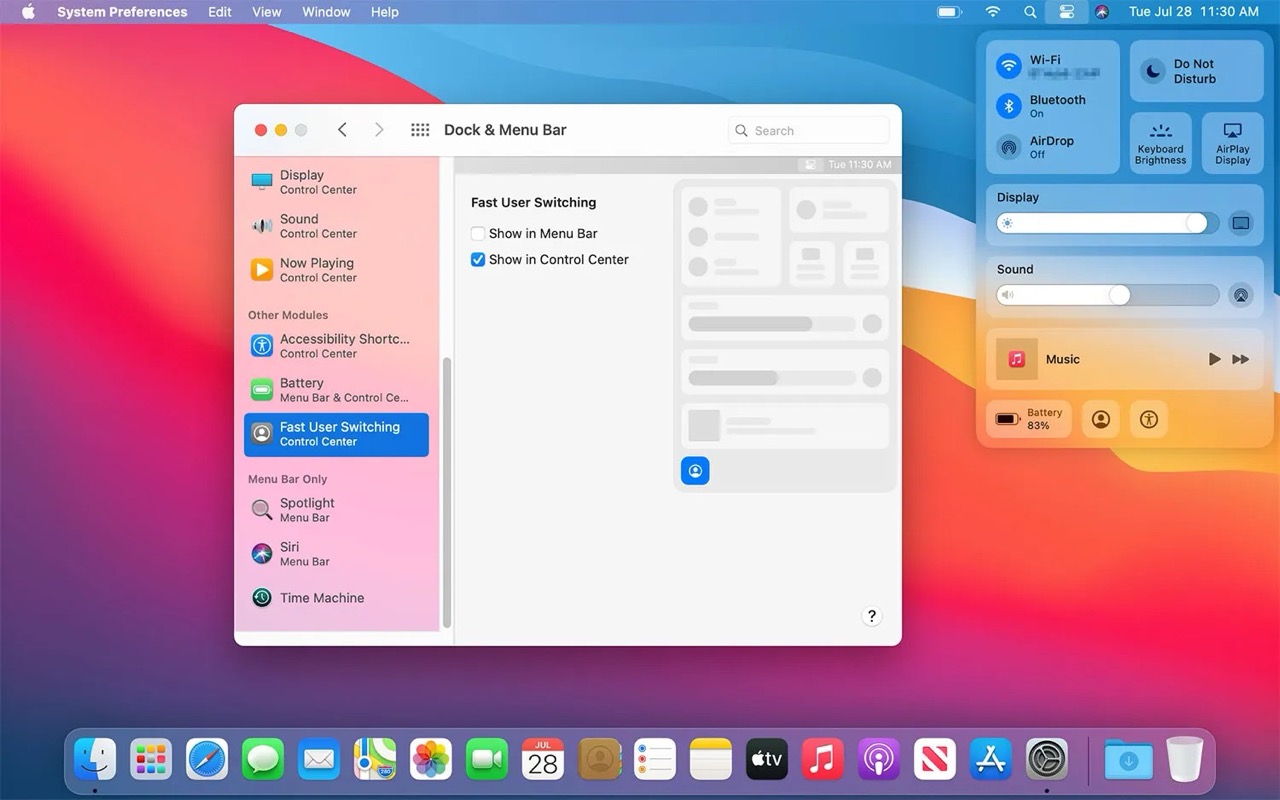This screenshot has width=1280, height=800.
Task: Open the Apple menu
Action: (28, 12)
